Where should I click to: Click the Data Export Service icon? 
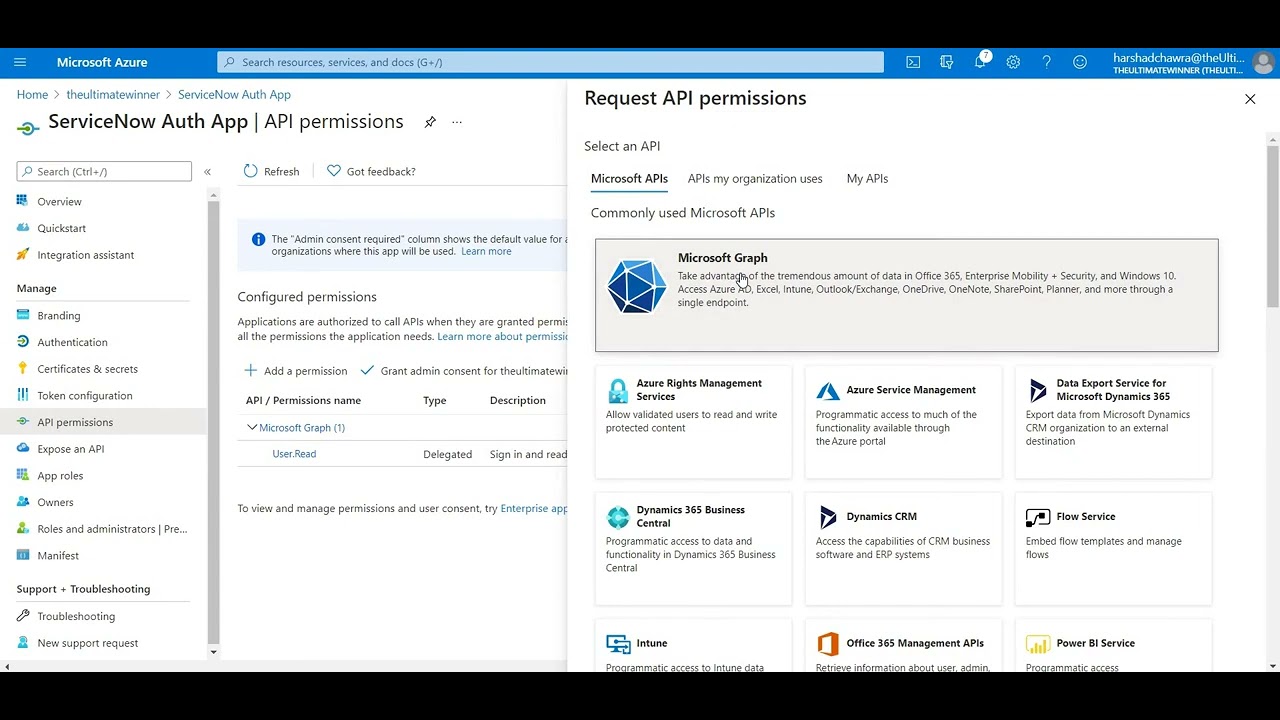[x=1038, y=390]
